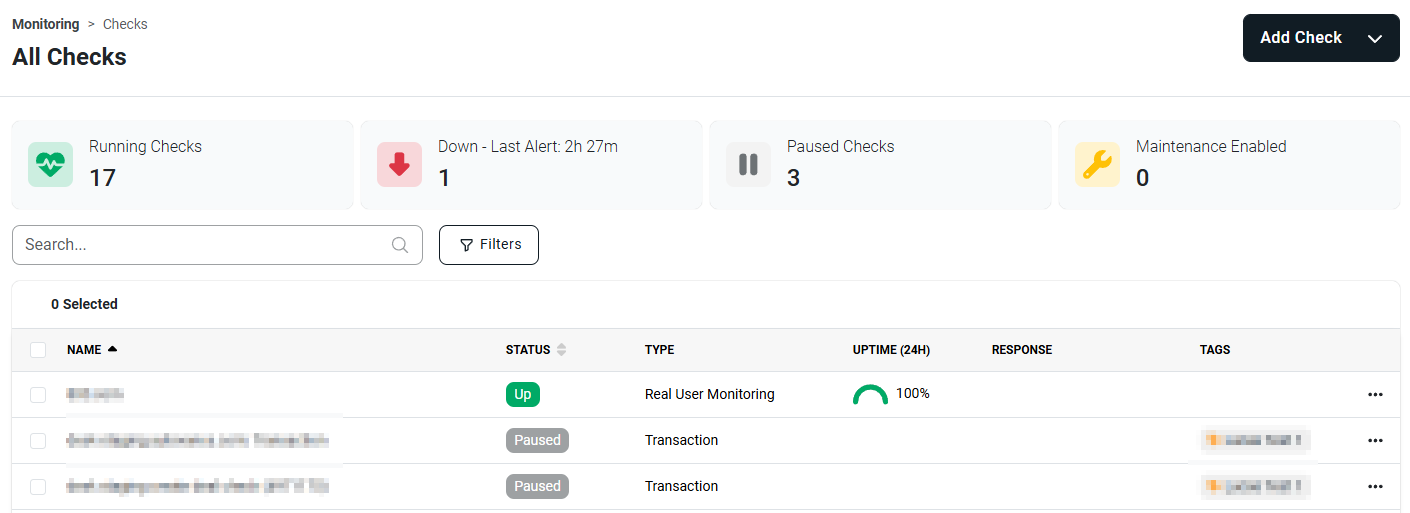Open the Paused Checks 3 card
The width and height of the screenshot is (1410, 513).
[x=880, y=165]
